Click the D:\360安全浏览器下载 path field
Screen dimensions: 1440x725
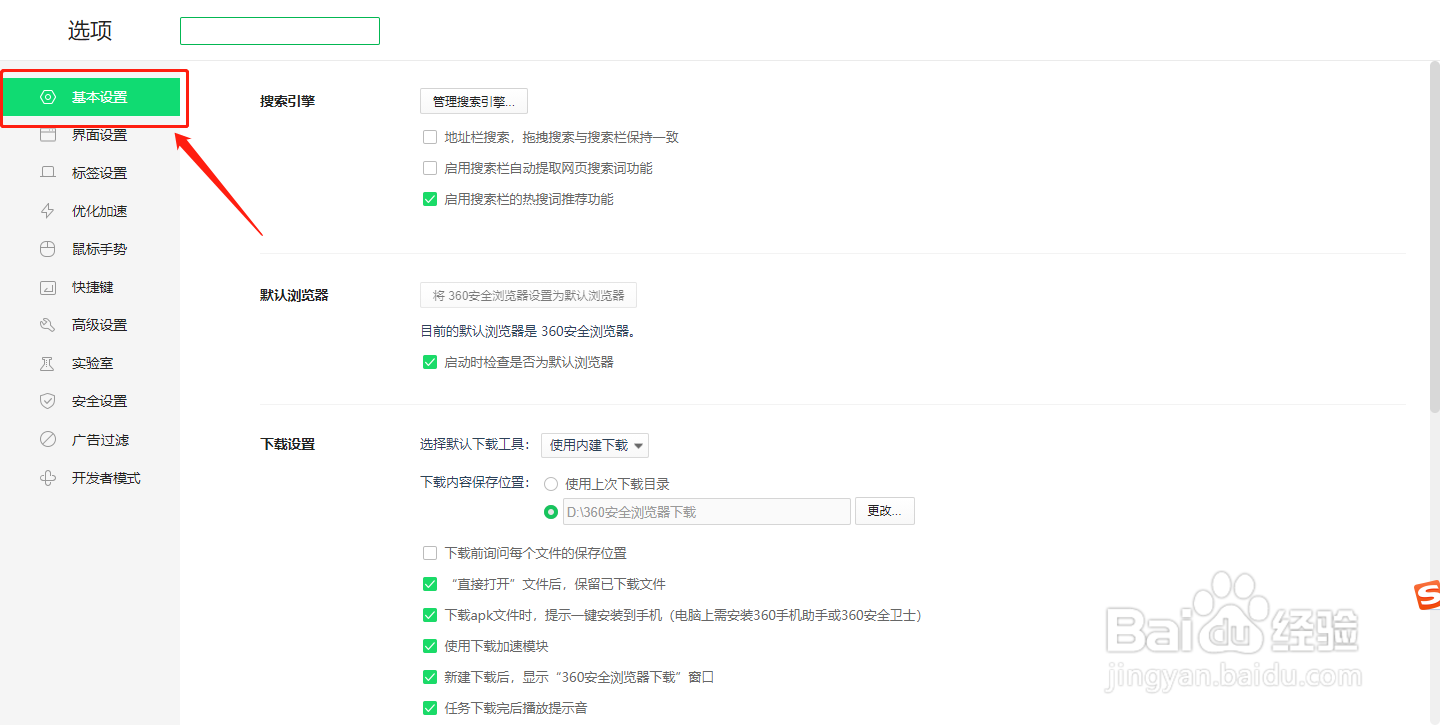click(x=706, y=511)
